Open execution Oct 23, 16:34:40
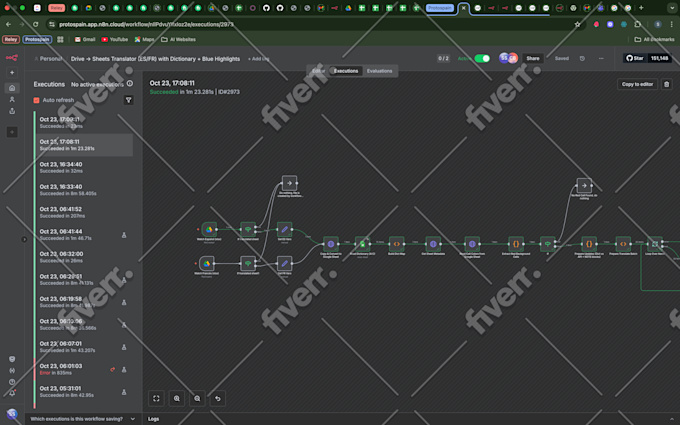680x425 pixels. coord(85,167)
